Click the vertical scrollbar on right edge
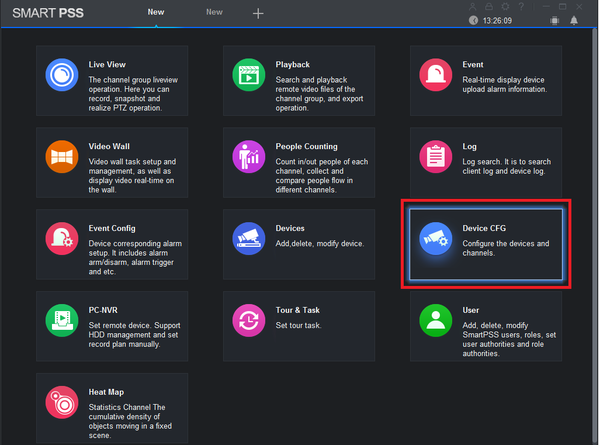Screen dimensions: 600x445 595,233
